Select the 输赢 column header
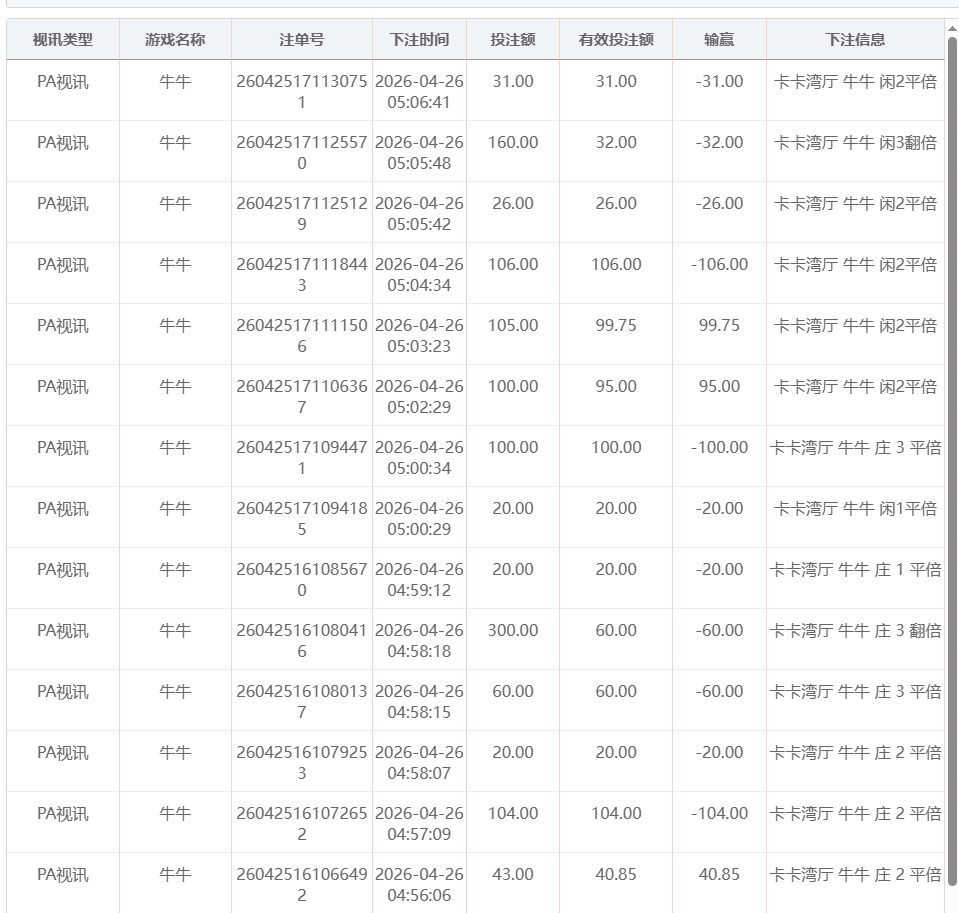The width and height of the screenshot is (959, 913). (719, 40)
